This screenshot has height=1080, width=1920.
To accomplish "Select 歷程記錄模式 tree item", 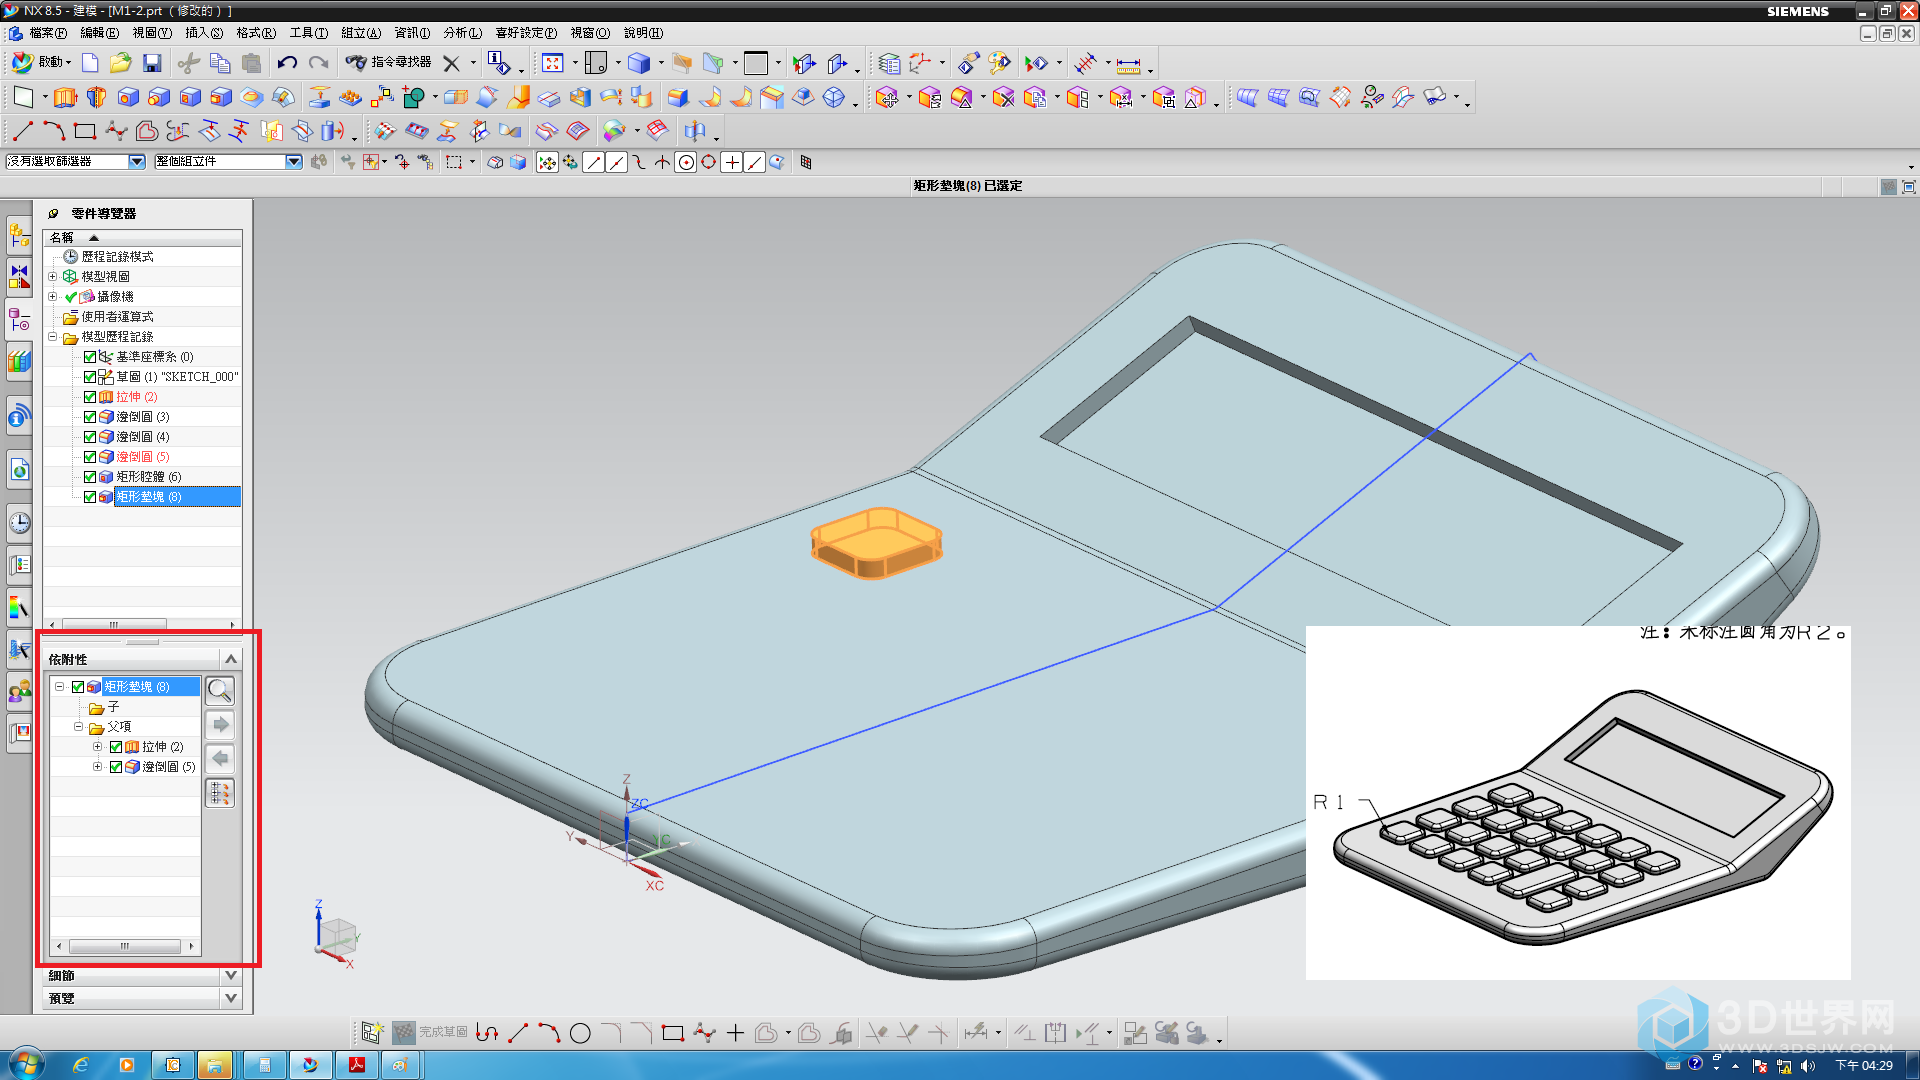I will point(117,257).
